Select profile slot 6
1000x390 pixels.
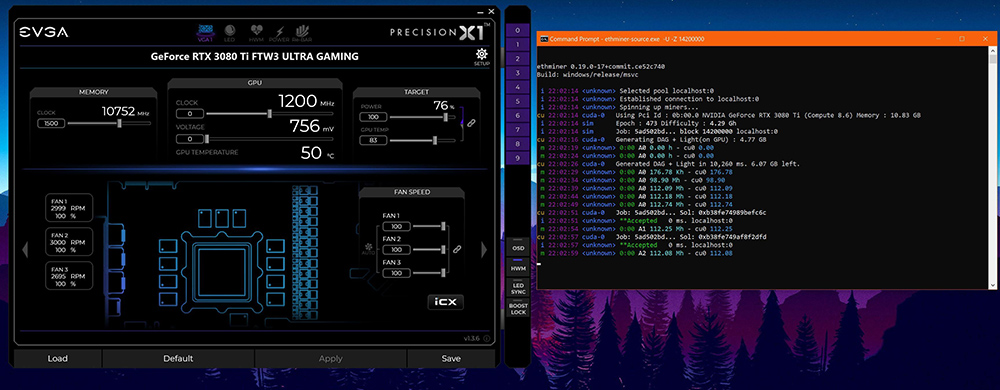pos(518,115)
